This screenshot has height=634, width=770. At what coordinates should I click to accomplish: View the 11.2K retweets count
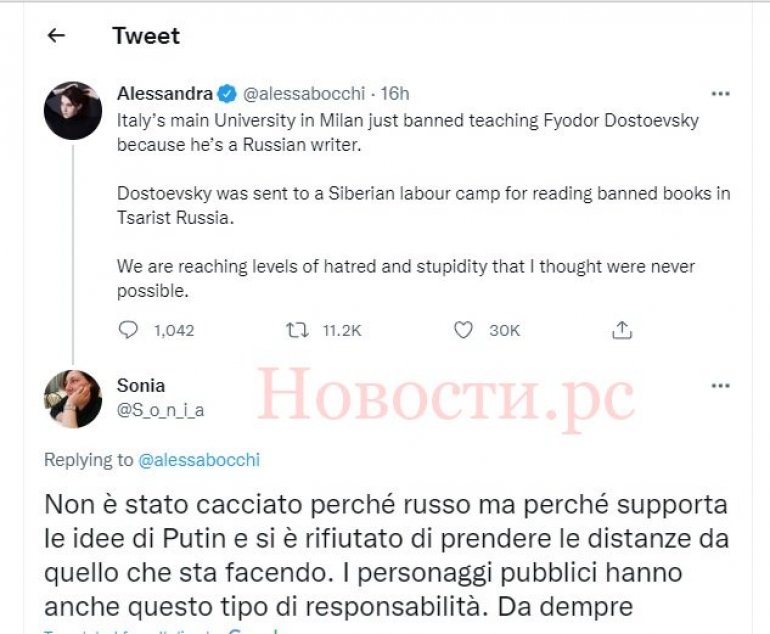[342, 330]
